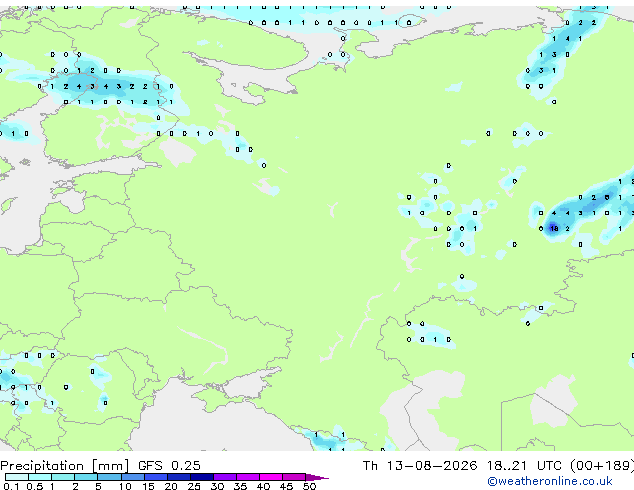Select the 15 mm legend color box
634x490 pixels.
(156, 477)
